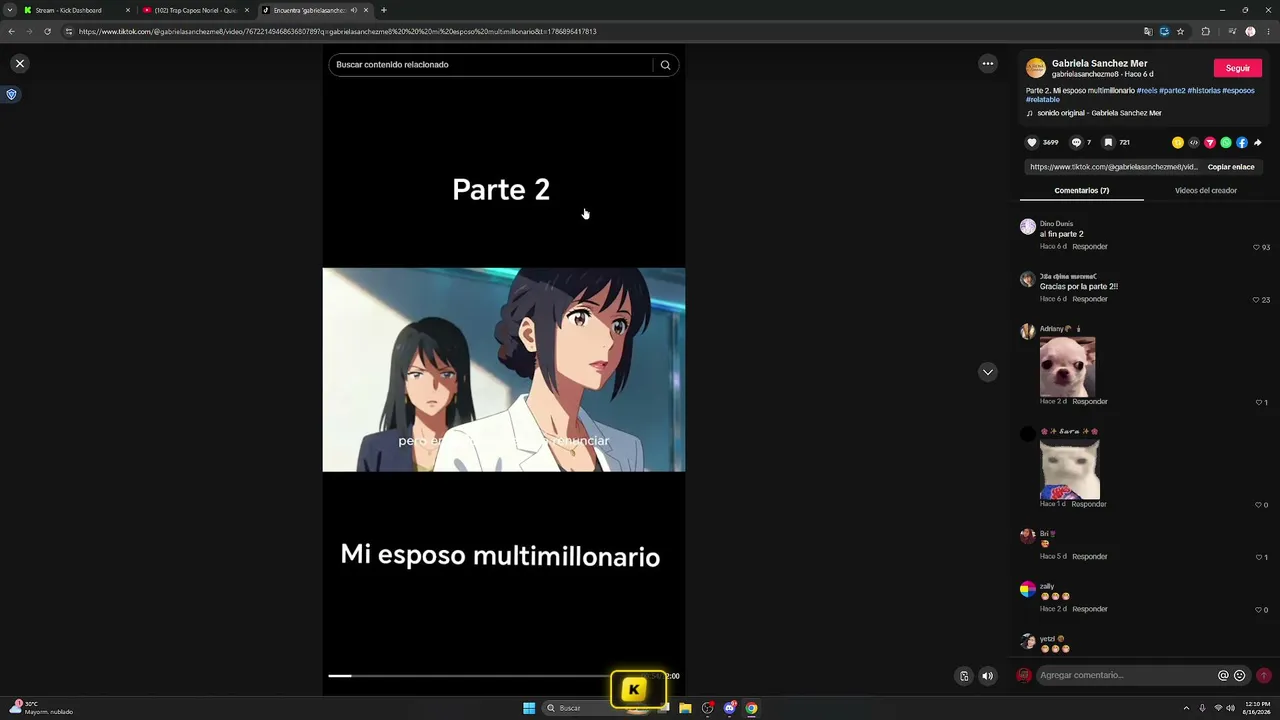Share the video to WhatsApp
This screenshot has width=1280, height=720.
pos(1226,143)
